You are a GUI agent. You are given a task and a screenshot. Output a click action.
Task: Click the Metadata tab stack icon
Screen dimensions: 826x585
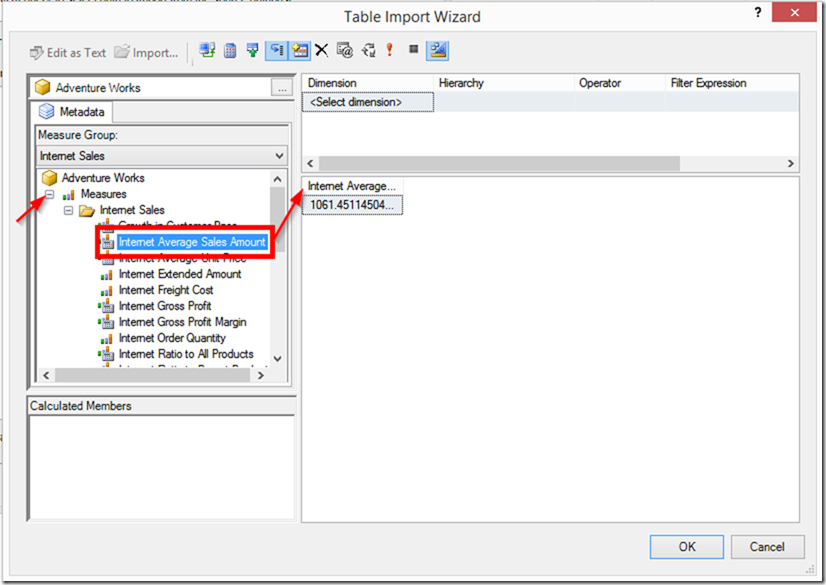click(46, 111)
